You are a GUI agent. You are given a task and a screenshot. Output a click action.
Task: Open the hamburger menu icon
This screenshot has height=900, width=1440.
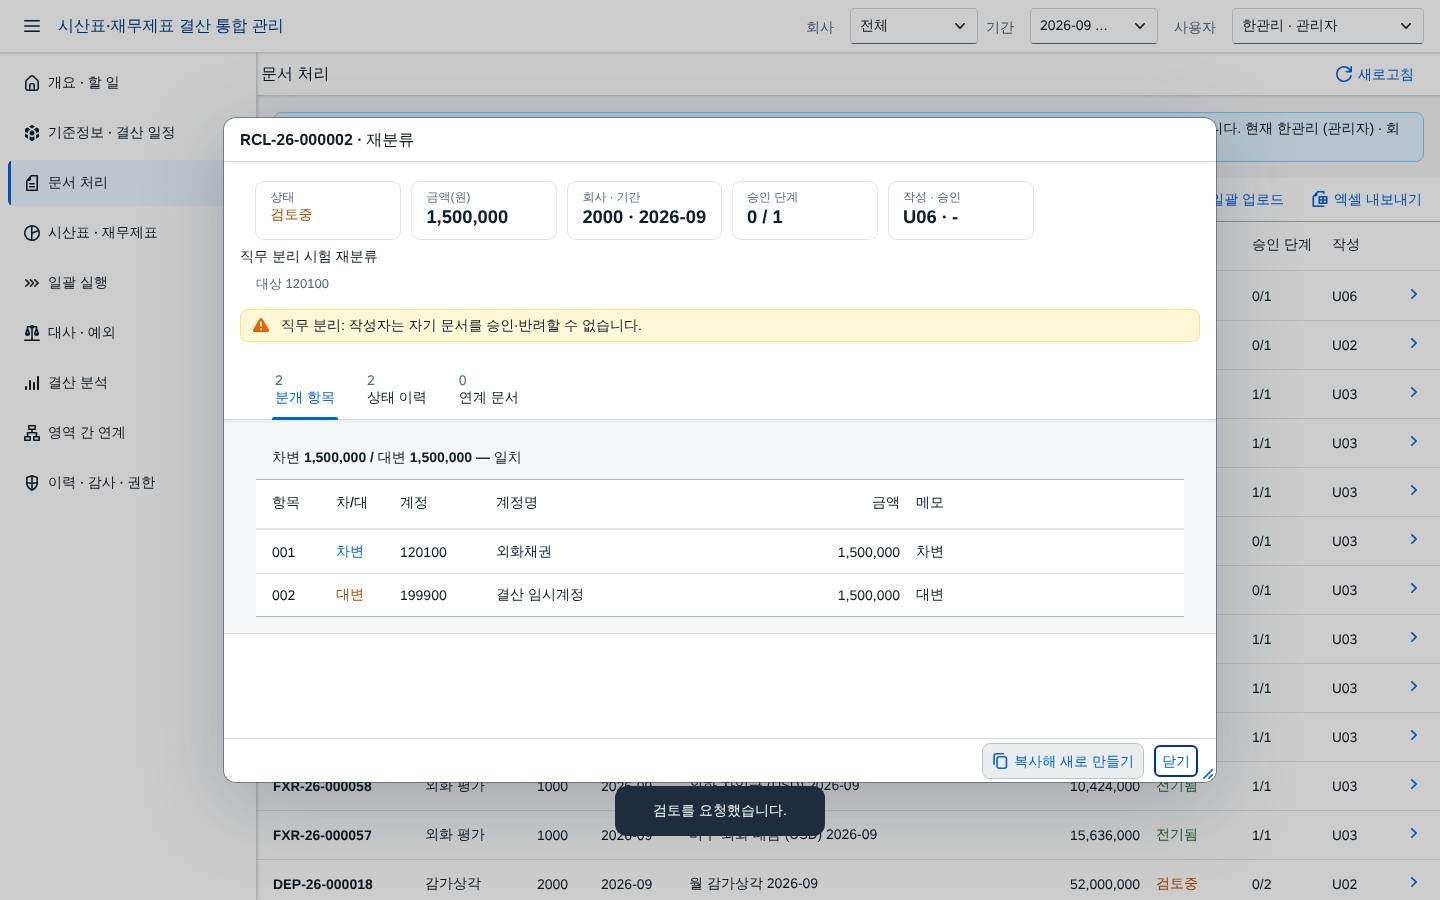[32, 26]
